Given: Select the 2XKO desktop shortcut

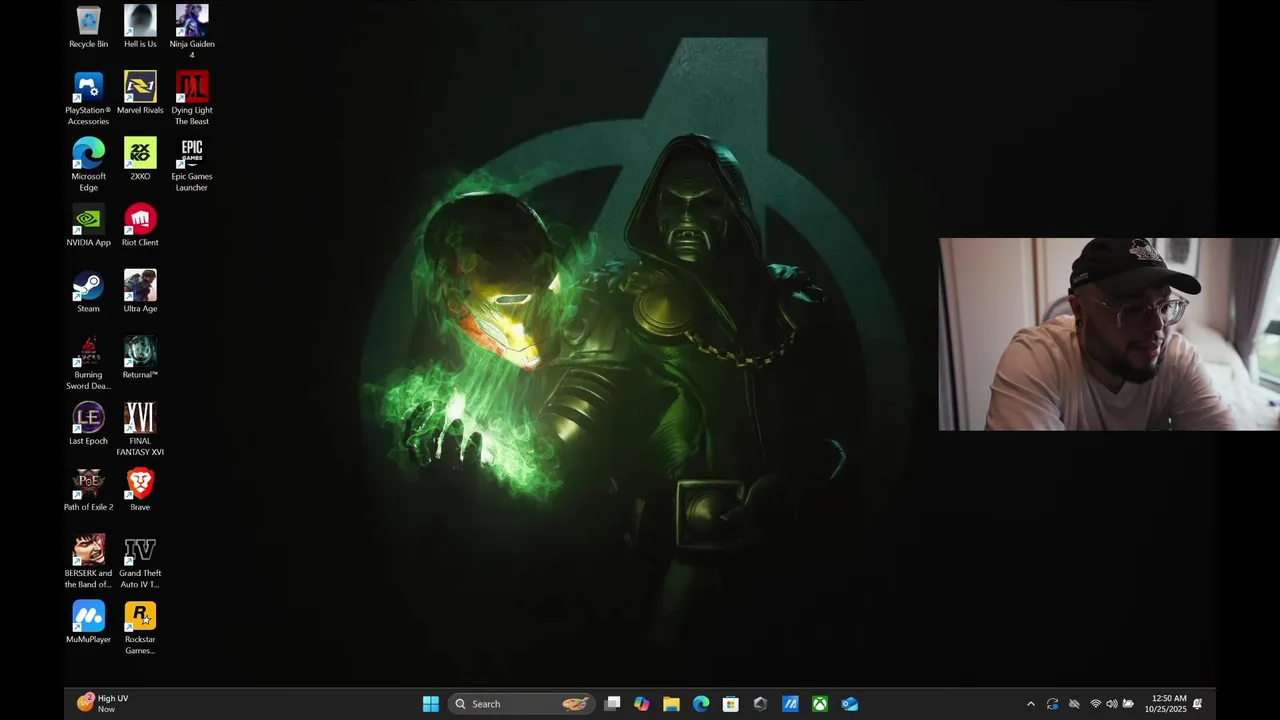Looking at the screenshot, I should (x=140, y=159).
